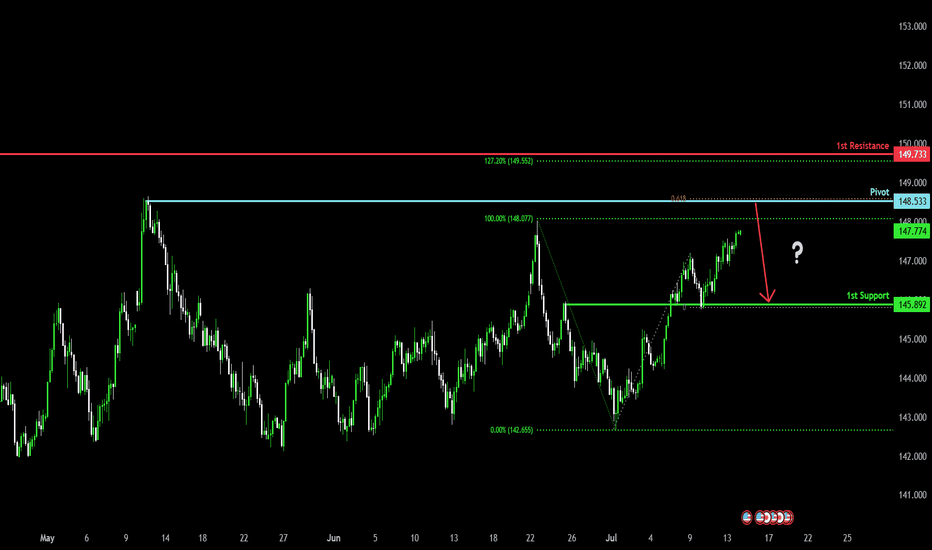
Task: Click 142.000 on the price axis
Action: (x=912, y=457)
